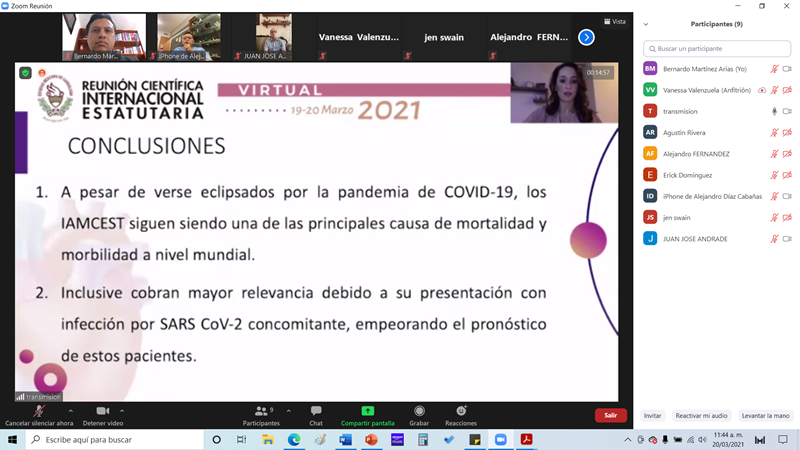This screenshot has width=800, height=450.
Task: Select Vanessa Valenzuela (Anfitrión) in participant list
Action: (717, 90)
